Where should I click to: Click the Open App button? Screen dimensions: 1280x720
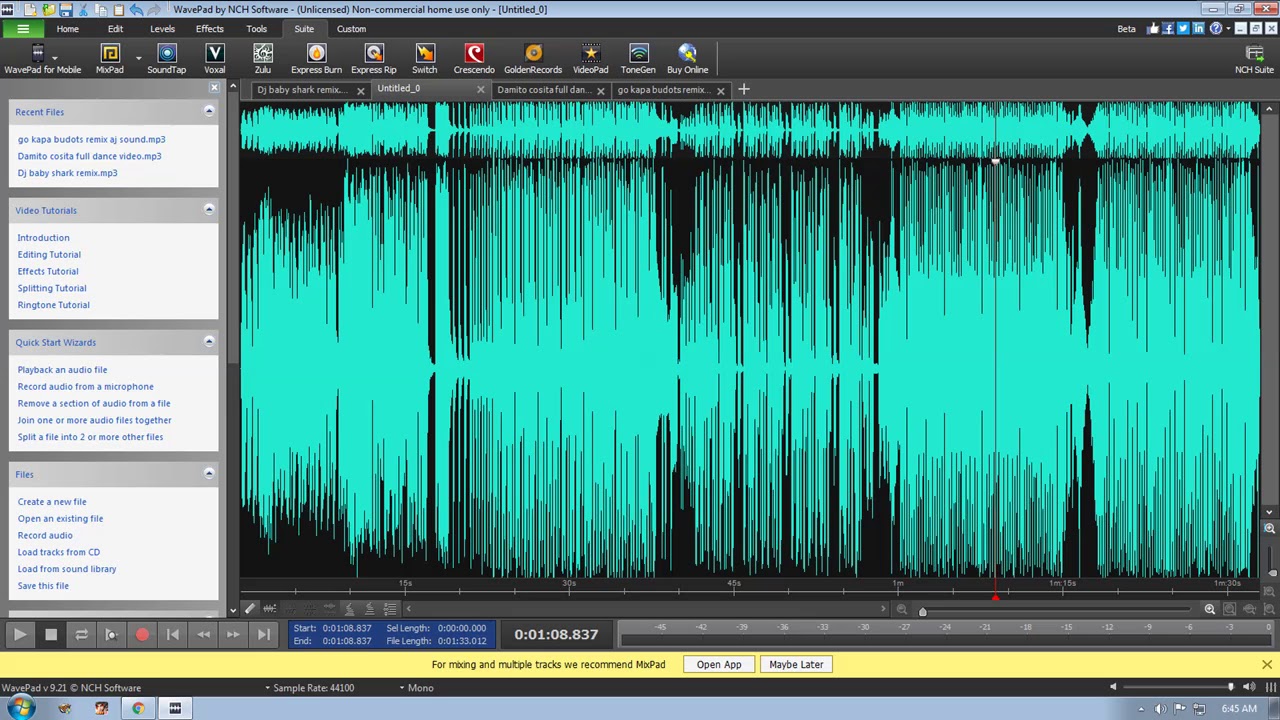click(719, 664)
